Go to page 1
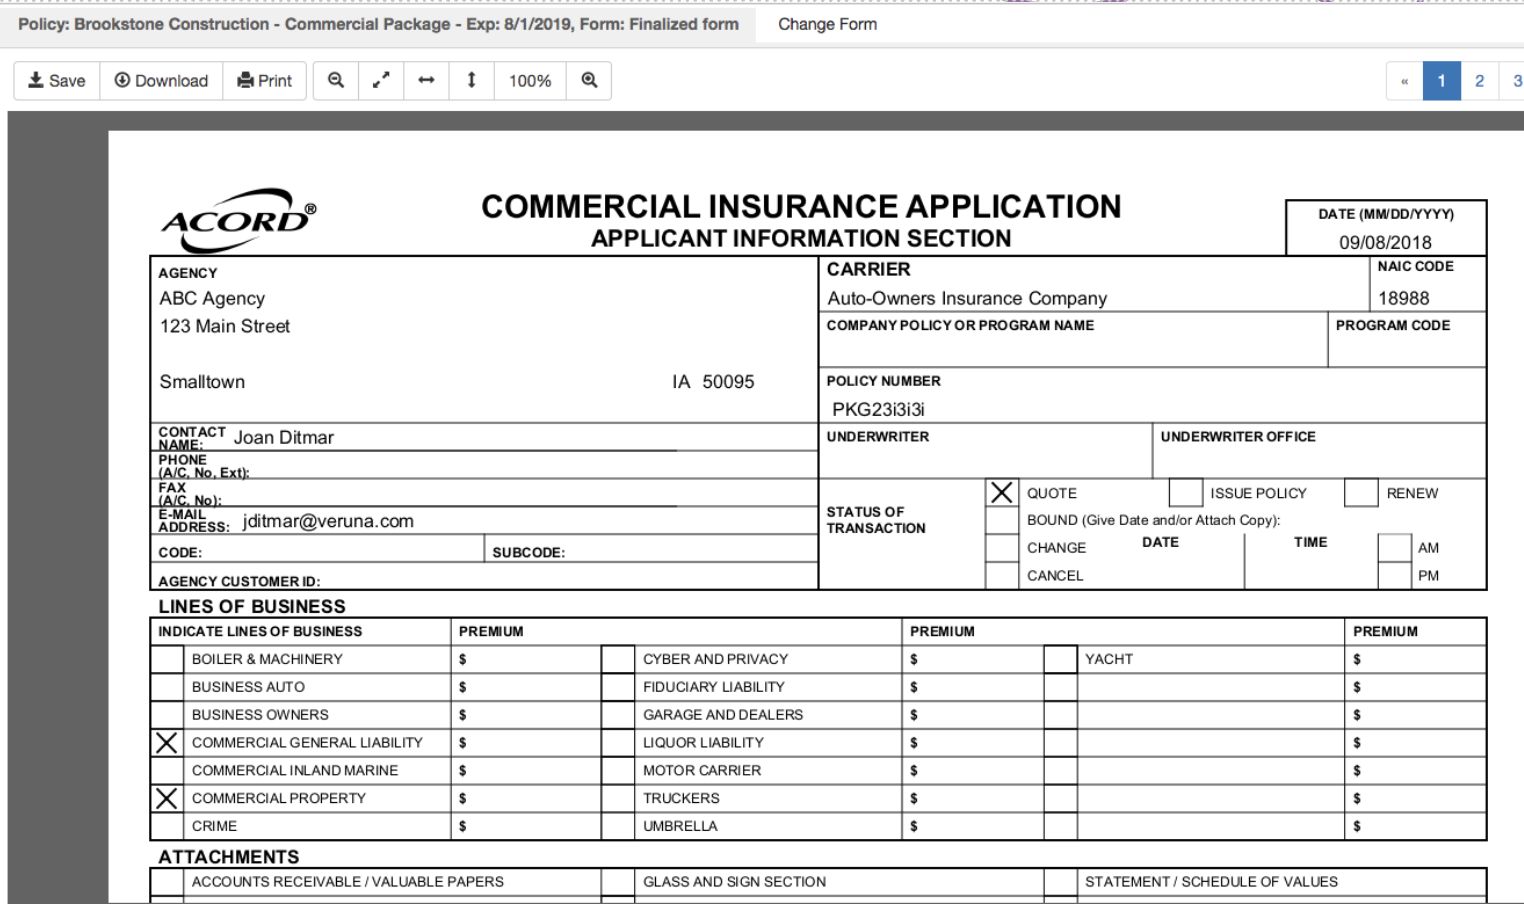The height and width of the screenshot is (904, 1524). [x=1441, y=81]
